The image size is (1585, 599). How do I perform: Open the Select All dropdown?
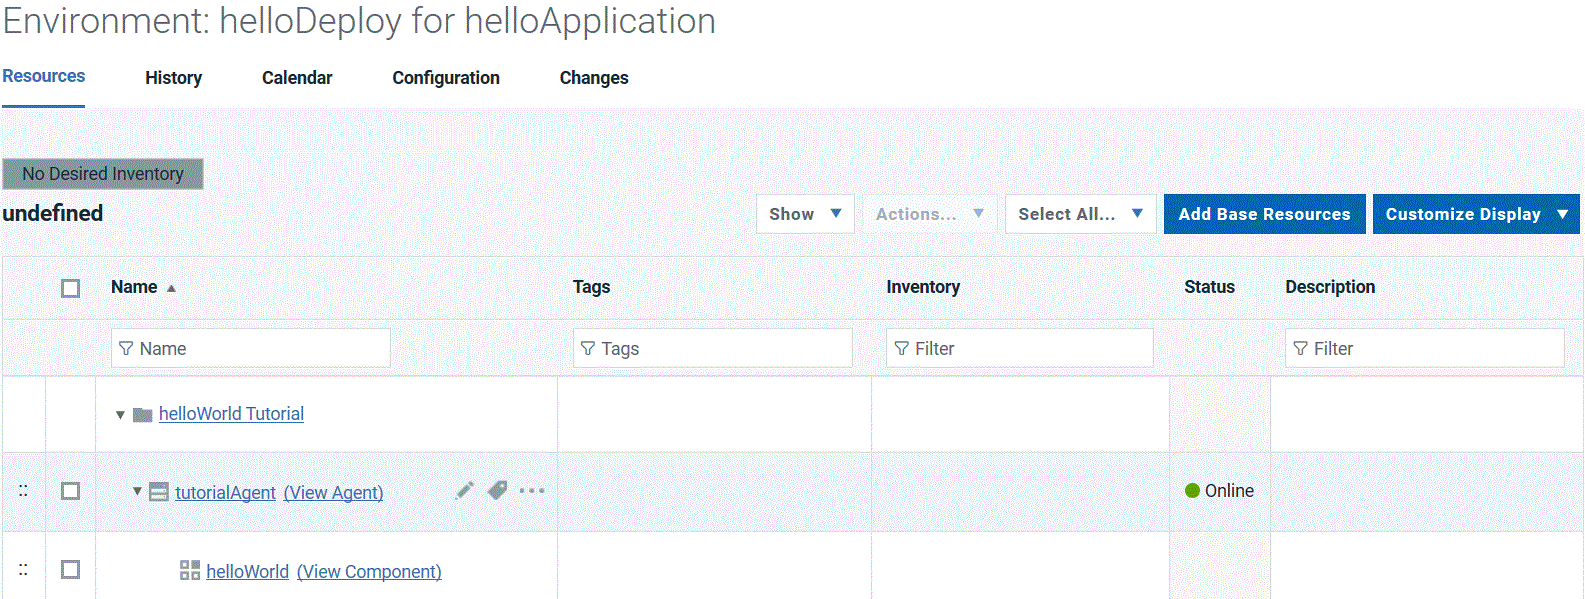(x=1080, y=214)
